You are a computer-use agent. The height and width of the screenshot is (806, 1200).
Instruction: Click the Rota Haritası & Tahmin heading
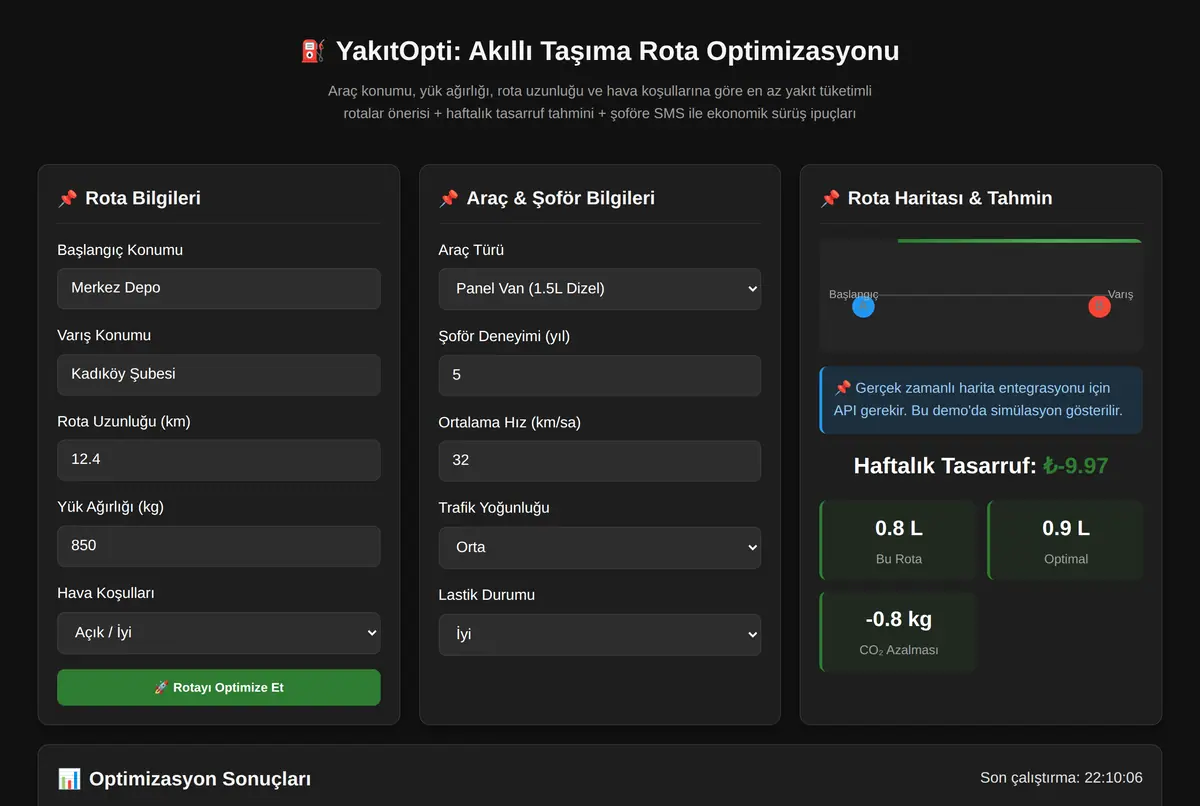[950, 199]
